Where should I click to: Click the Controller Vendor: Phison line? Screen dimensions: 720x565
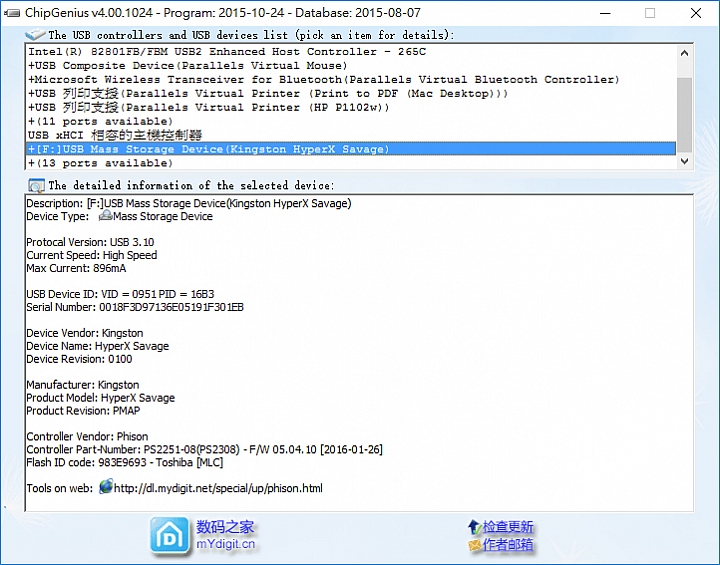coord(87,436)
